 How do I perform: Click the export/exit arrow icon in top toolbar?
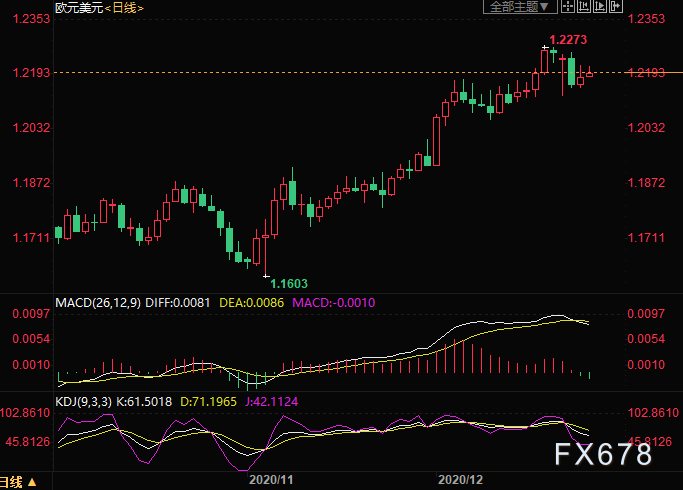click(x=615, y=7)
